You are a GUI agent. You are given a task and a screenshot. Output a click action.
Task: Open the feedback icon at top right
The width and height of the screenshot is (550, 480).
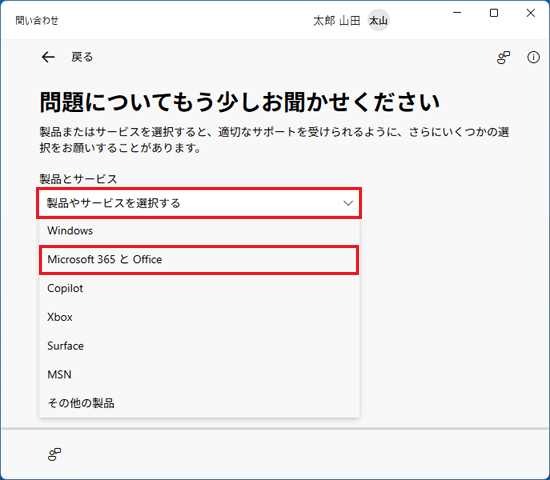tap(503, 57)
